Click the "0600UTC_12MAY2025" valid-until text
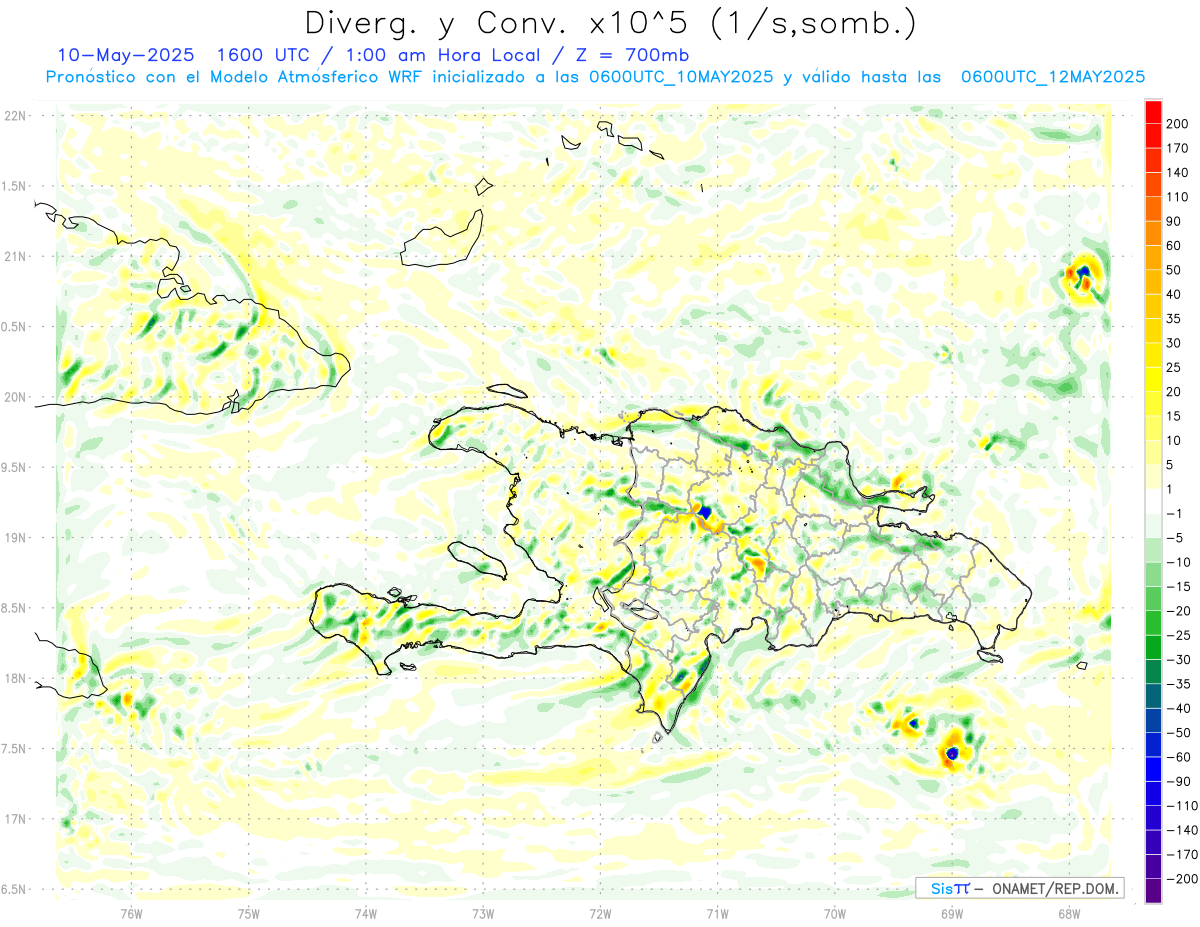The image size is (1200, 927). coord(1053,77)
